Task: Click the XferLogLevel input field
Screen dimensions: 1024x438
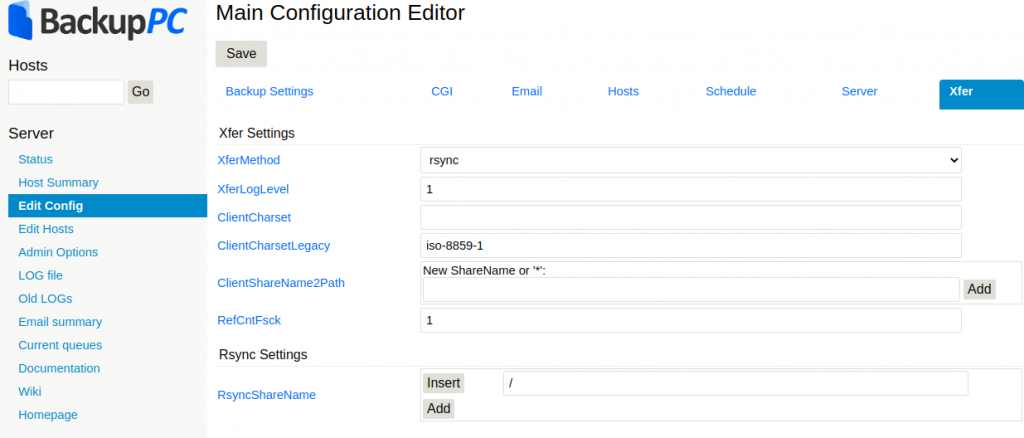Action: point(690,189)
